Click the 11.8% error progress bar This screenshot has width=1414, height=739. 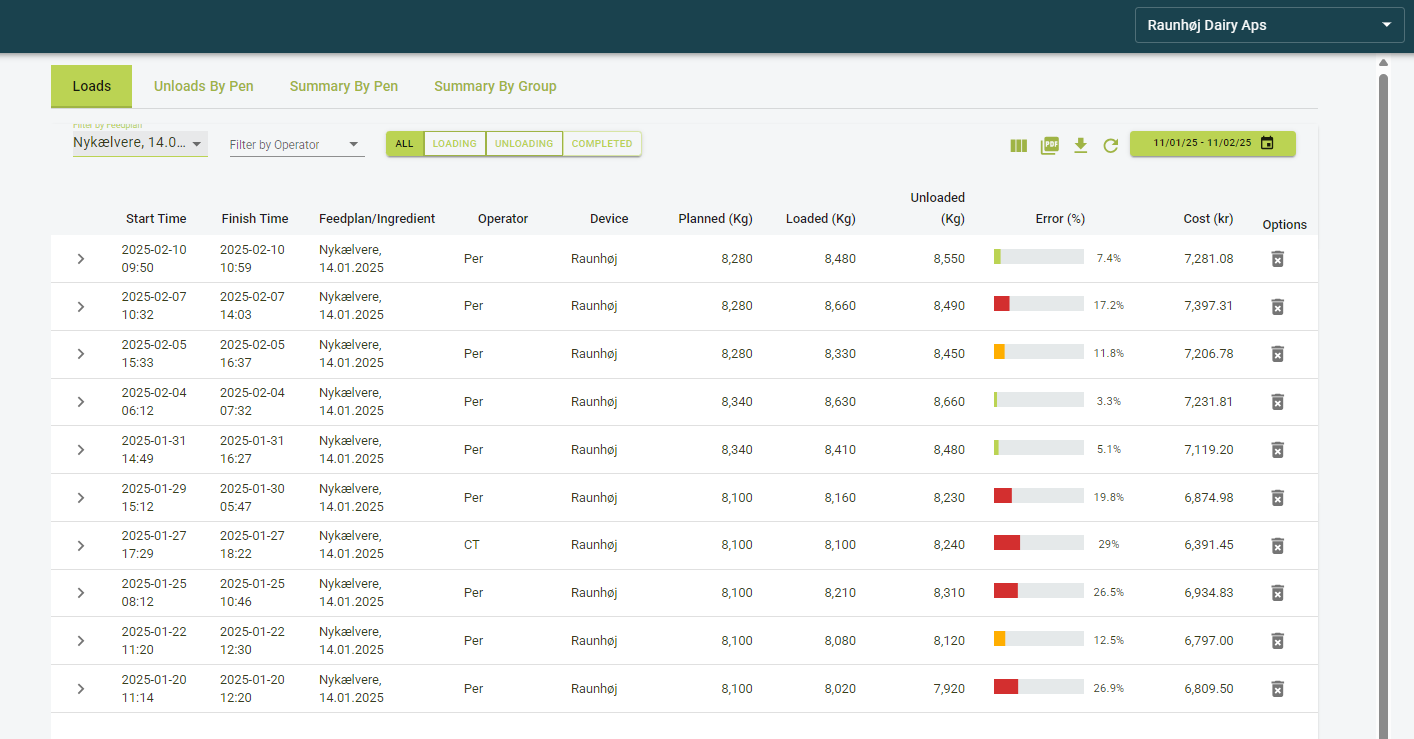click(1039, 352)
